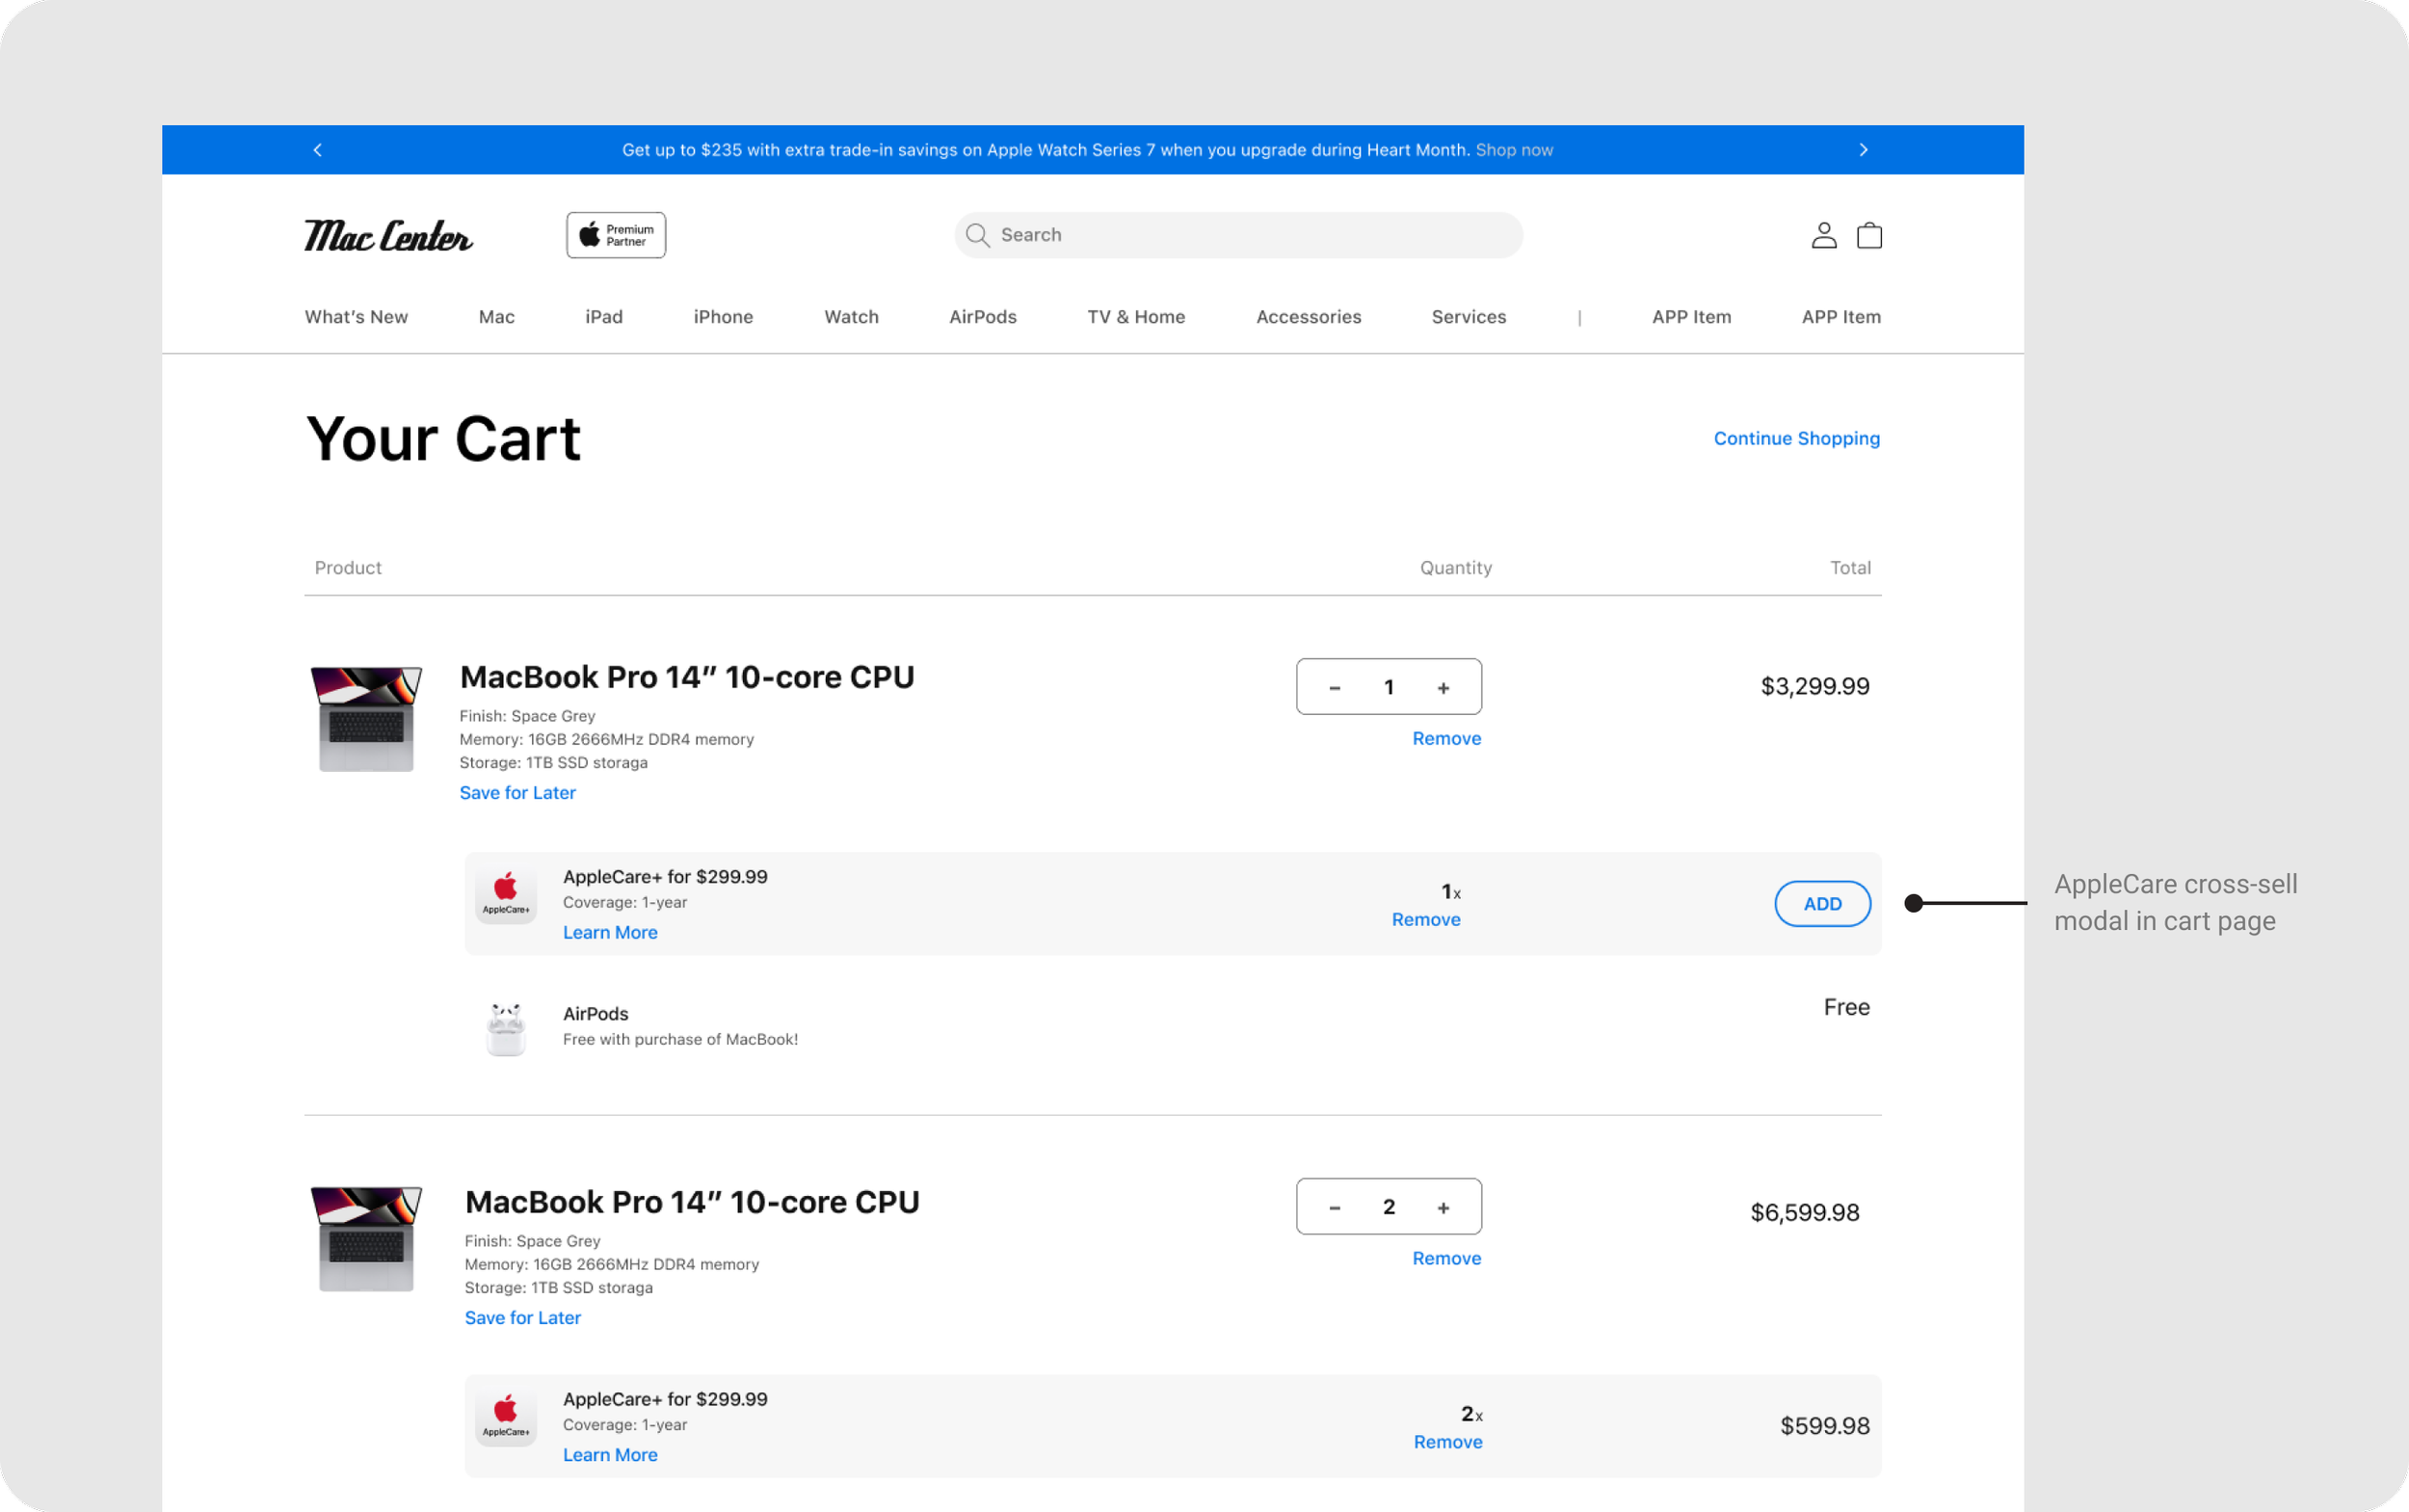This screenshot has width=2409, height=1512.
Task: Click the first MacBook Pro product image
Action: 366,718
